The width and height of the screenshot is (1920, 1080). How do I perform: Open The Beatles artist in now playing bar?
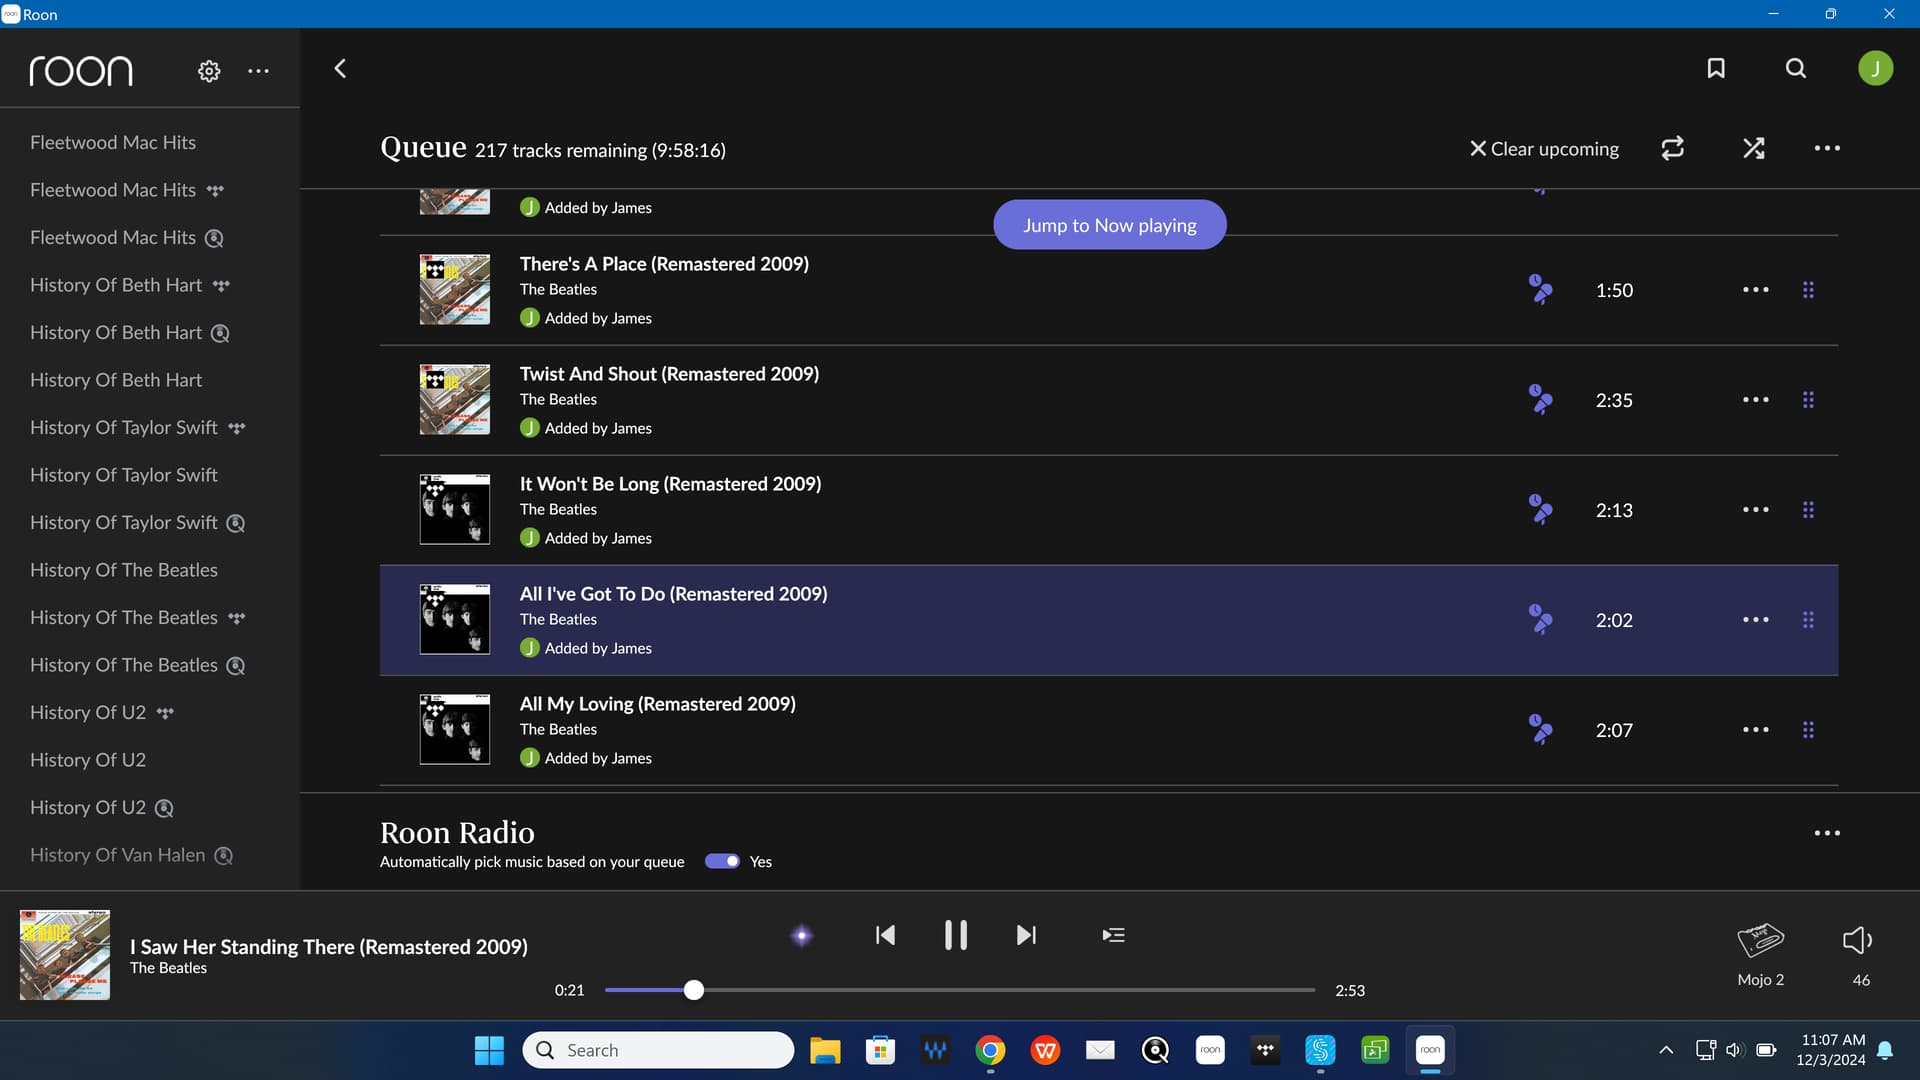(168, 968)
